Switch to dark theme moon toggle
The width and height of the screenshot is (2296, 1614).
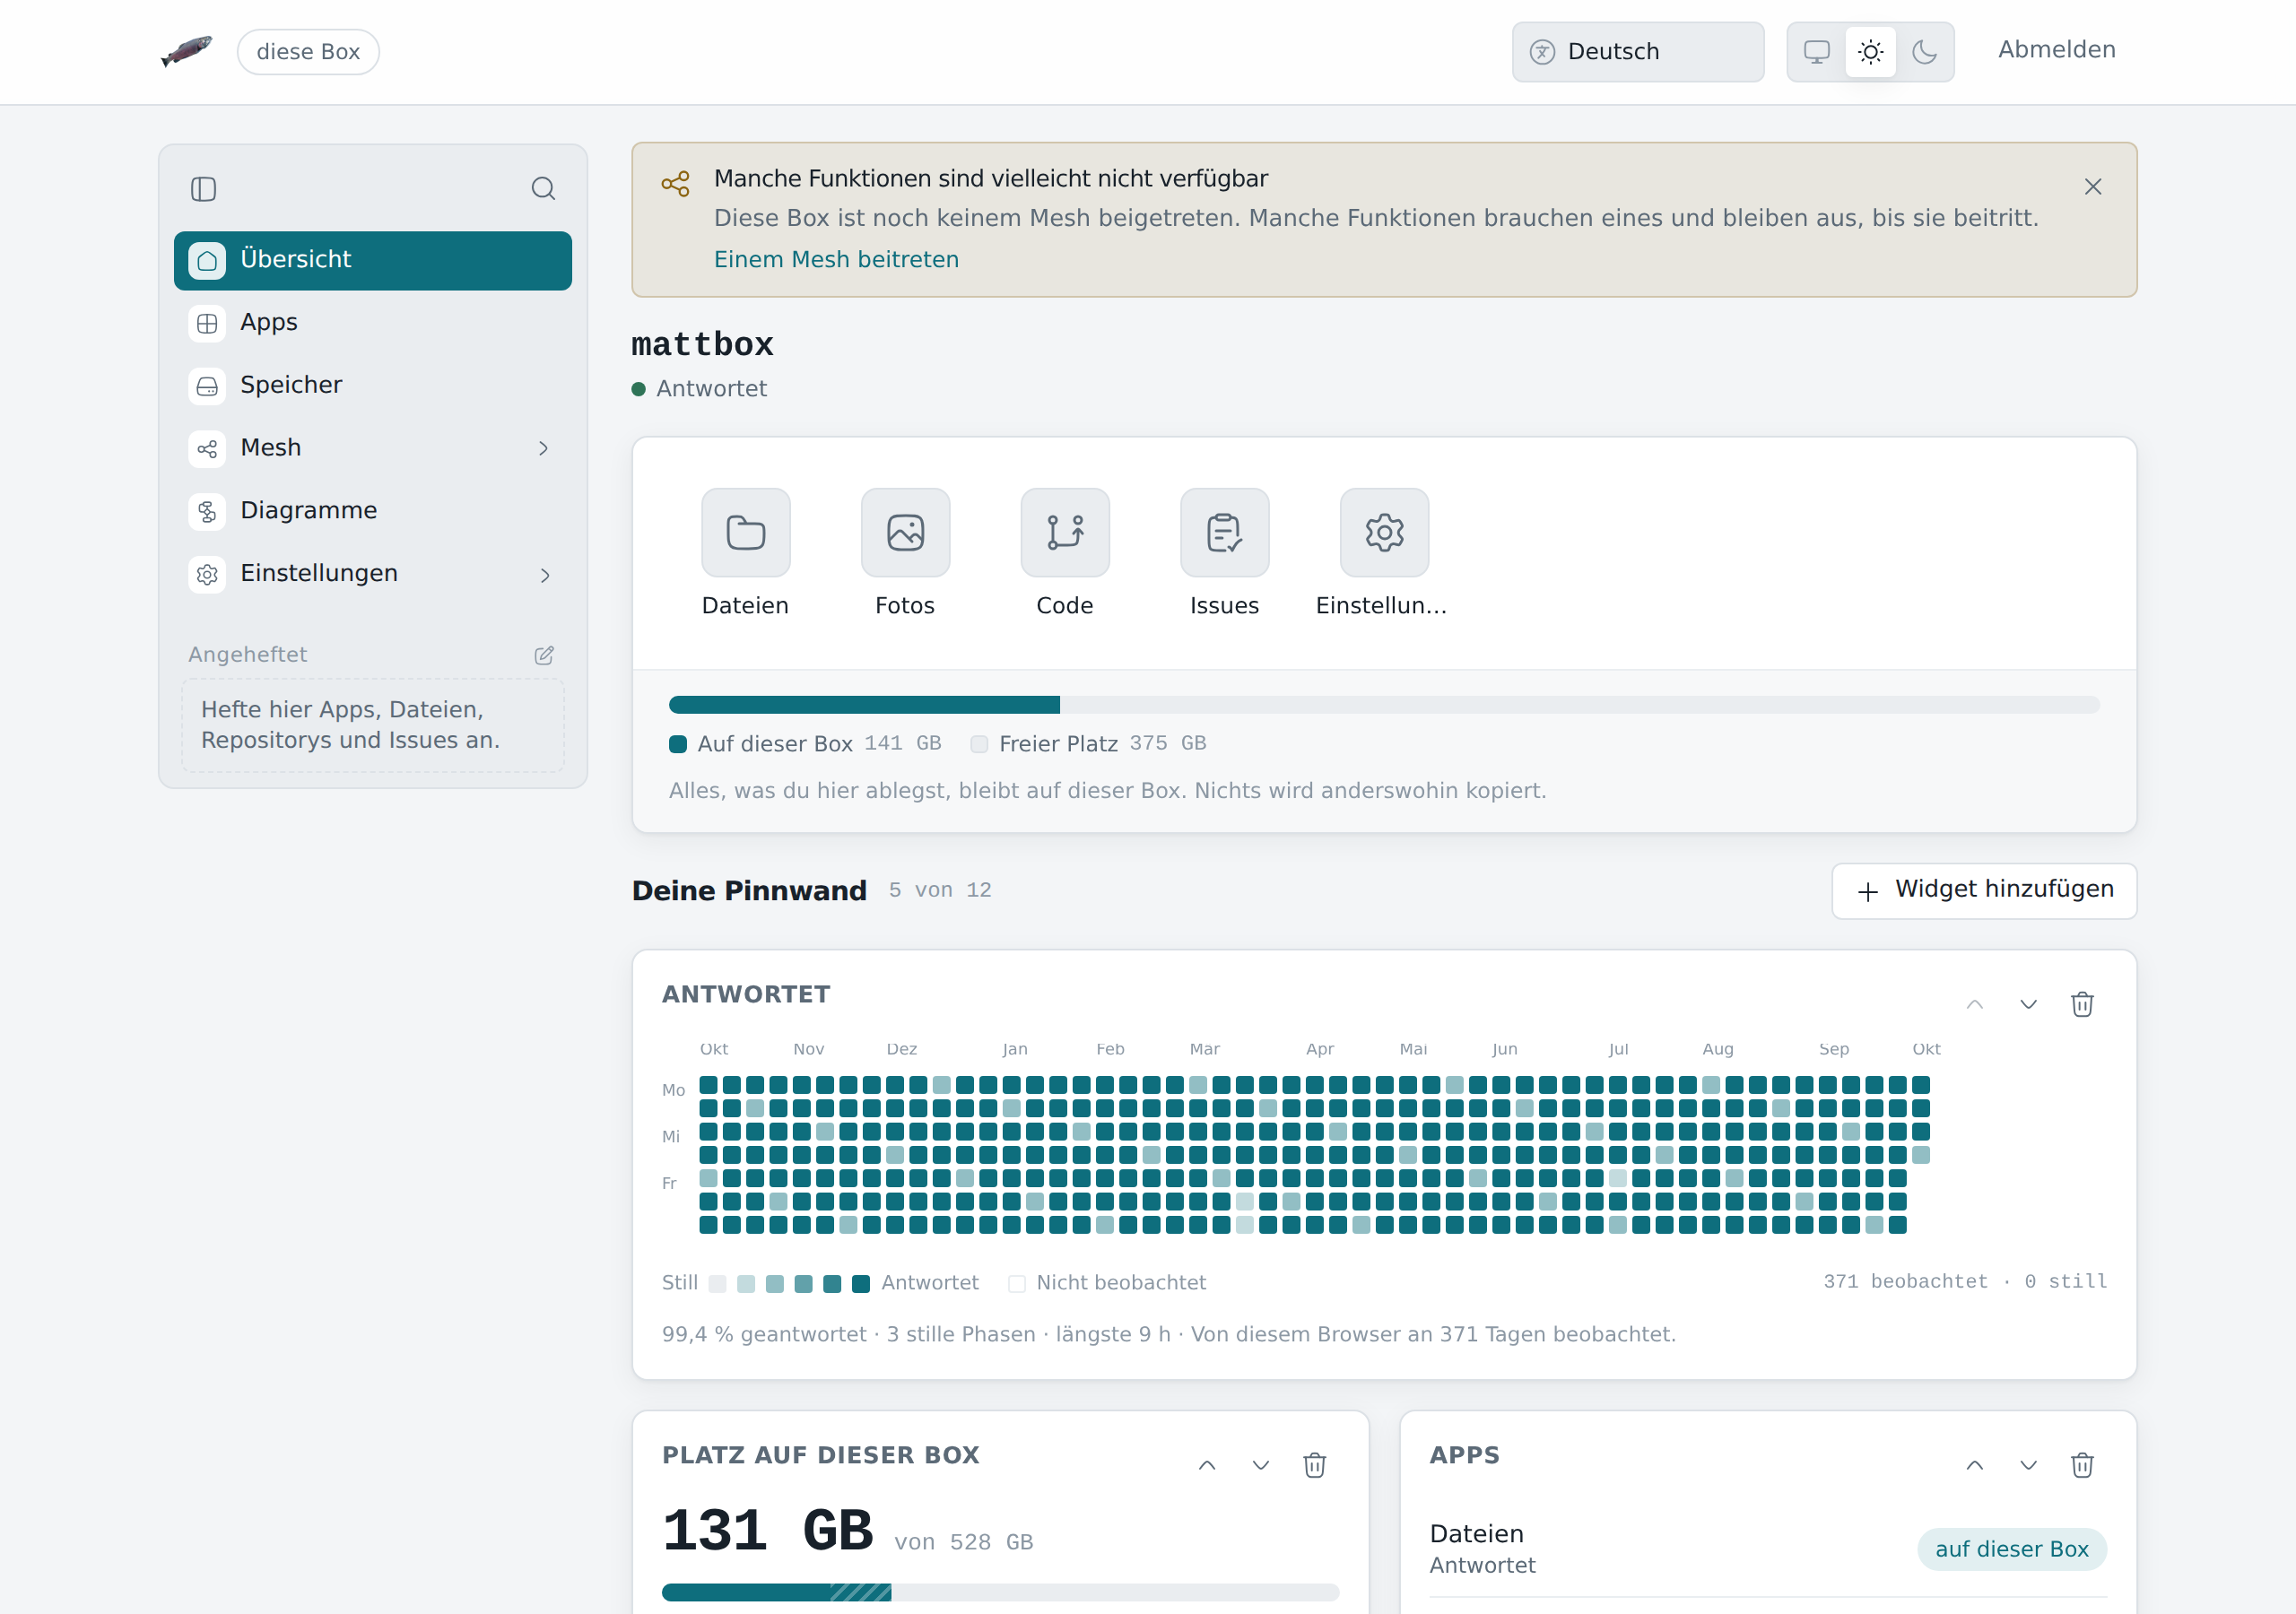[1924, 52]
